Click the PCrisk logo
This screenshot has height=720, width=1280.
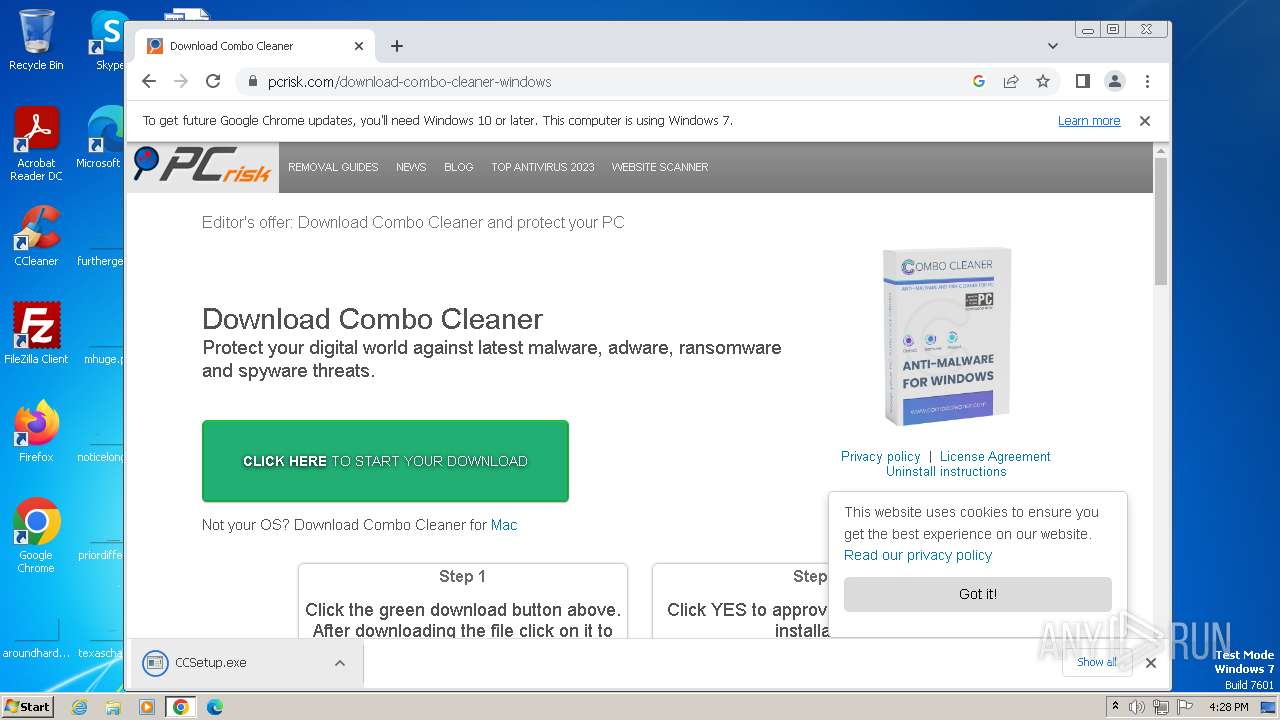202,165
